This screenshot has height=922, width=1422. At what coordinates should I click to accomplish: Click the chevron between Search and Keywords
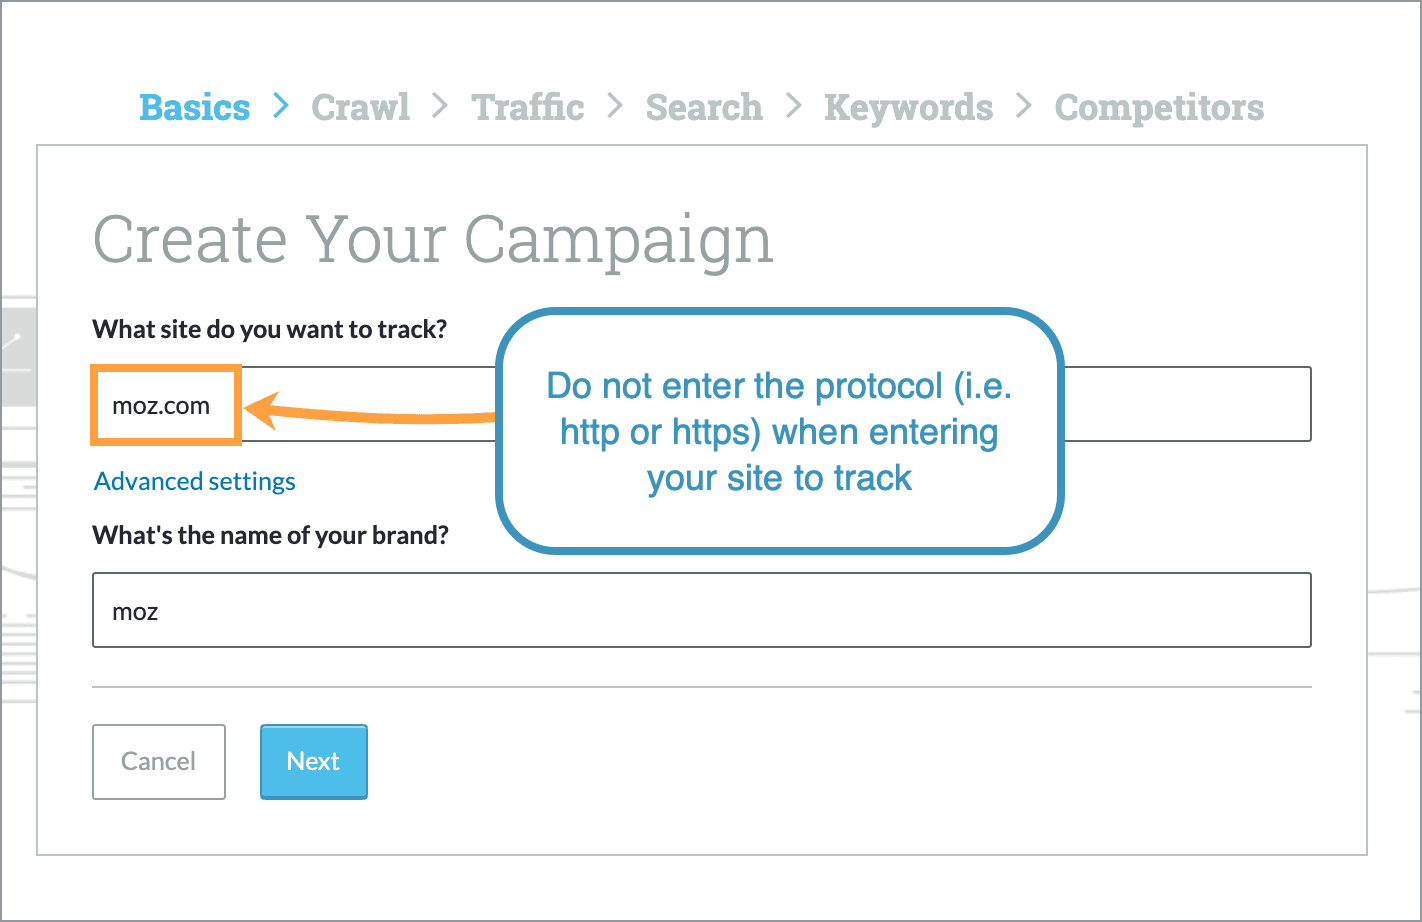tap(793, 106)
